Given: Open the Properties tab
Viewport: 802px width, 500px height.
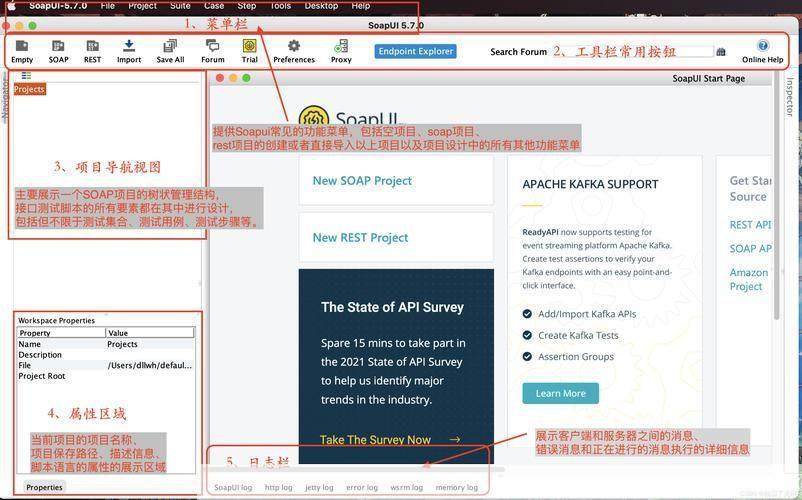Looking at the screenshot, I should click(44, 487).
